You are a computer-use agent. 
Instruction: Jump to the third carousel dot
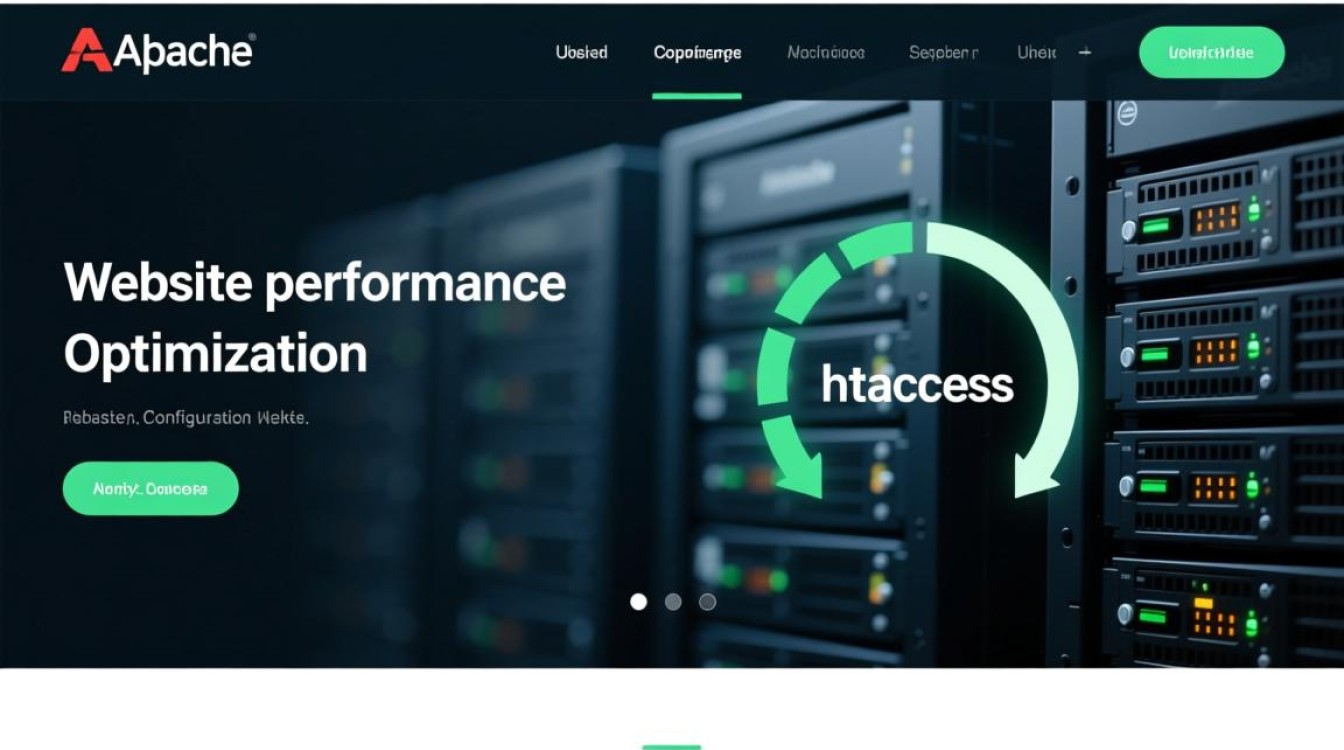click(x=707, y=601)
